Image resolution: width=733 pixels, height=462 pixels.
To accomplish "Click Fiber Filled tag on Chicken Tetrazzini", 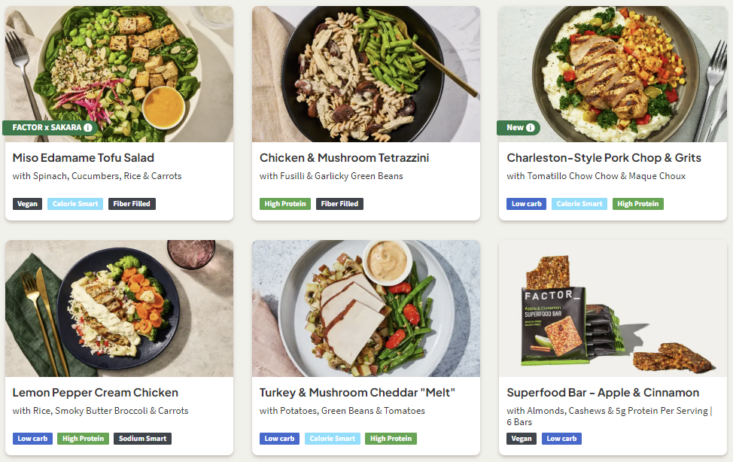I will pos(339,204).
